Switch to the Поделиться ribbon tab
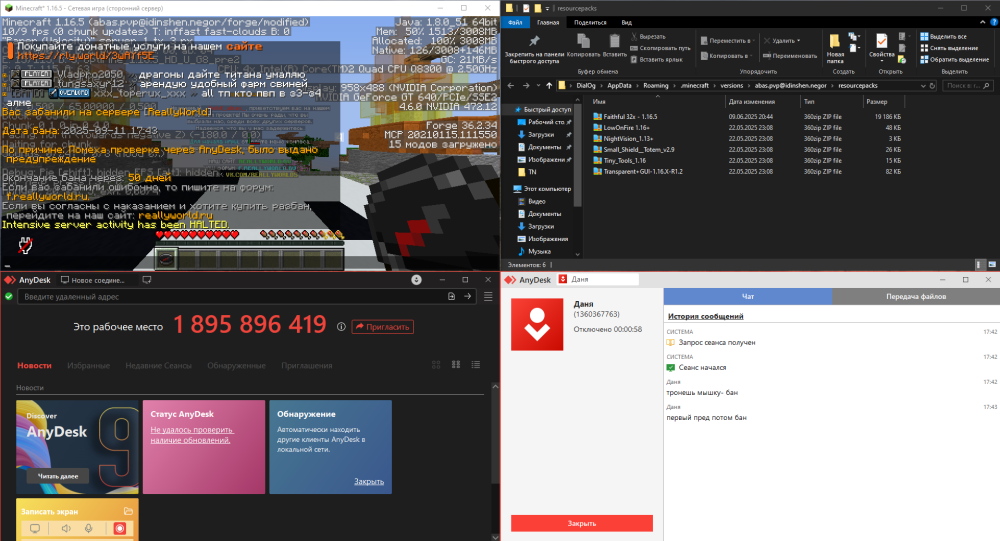The image size is (1000, 541). (590, 22)
